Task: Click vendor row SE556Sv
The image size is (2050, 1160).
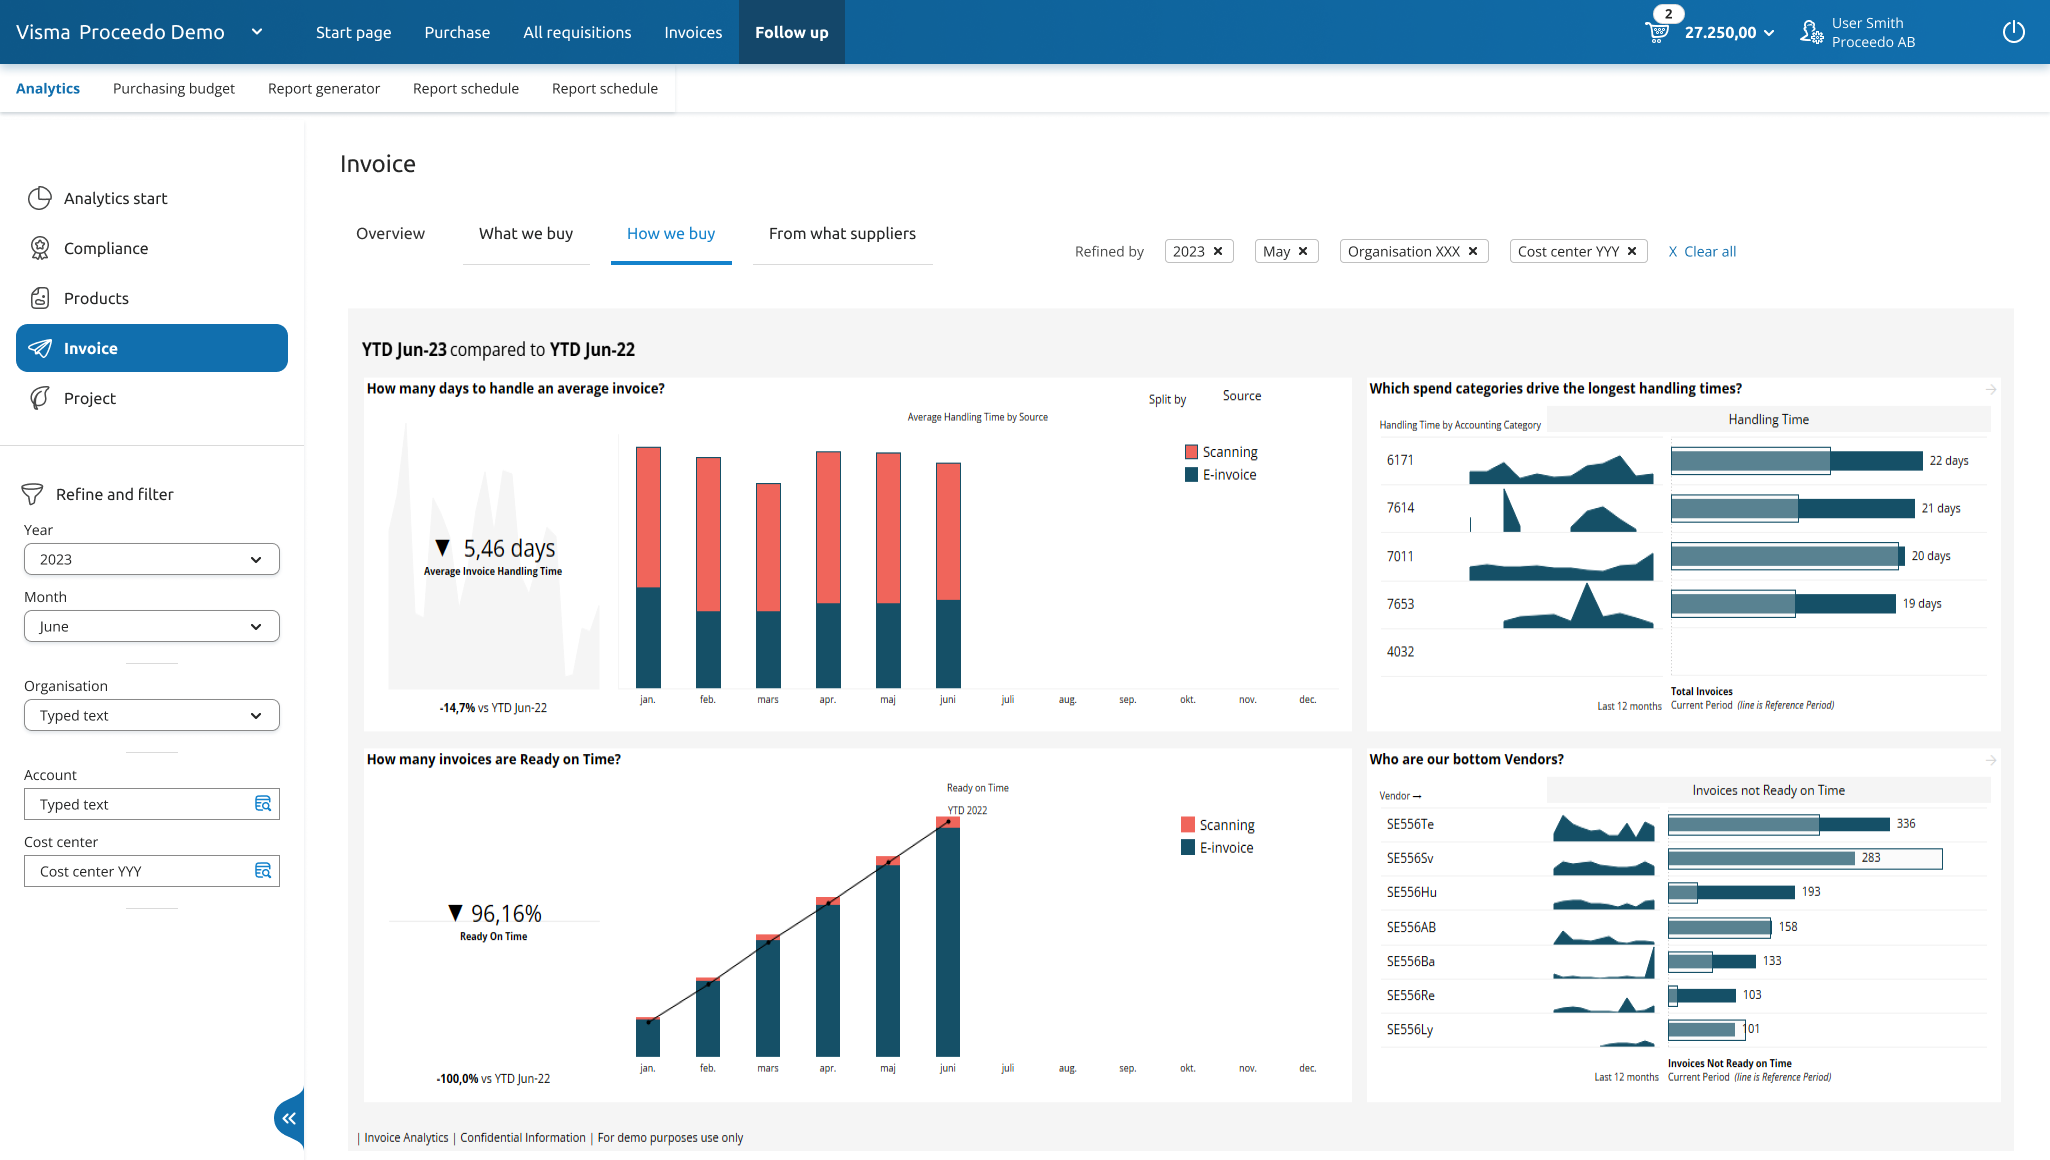Action: click(1683, 858)
